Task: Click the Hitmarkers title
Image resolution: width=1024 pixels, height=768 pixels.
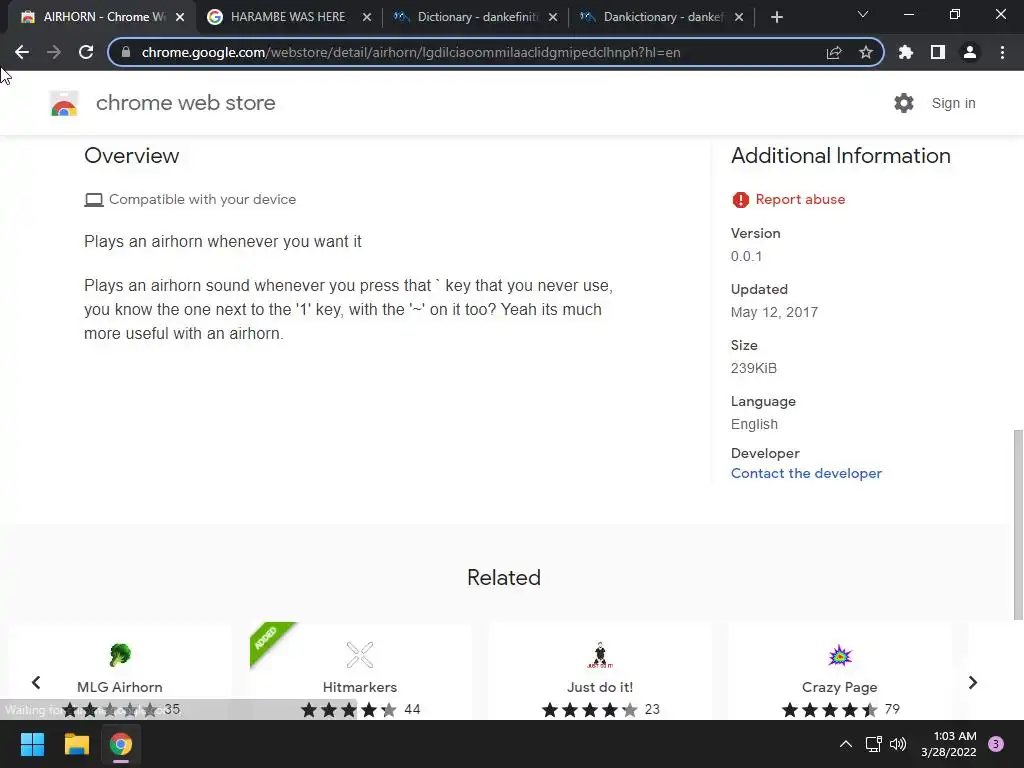Action: 360,687
